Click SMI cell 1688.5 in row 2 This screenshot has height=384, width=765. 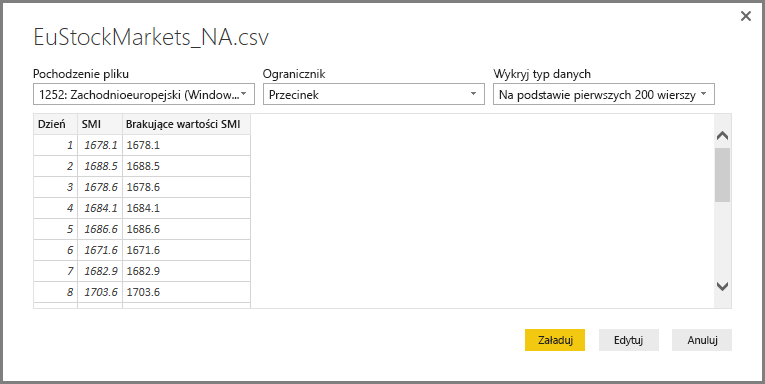(x=100, y=166)
